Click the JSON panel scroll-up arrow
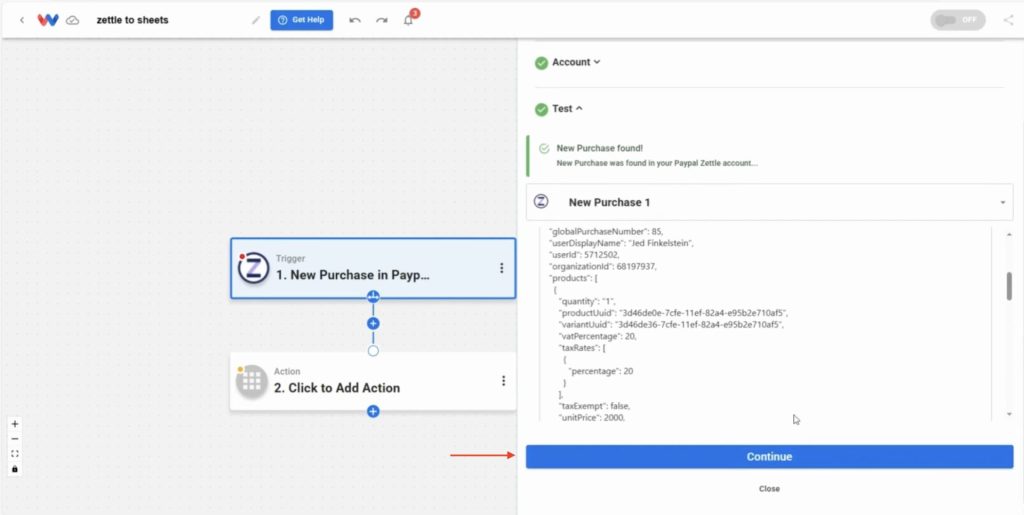This screenshot has height=515, width=1024. click(1009, 234)
